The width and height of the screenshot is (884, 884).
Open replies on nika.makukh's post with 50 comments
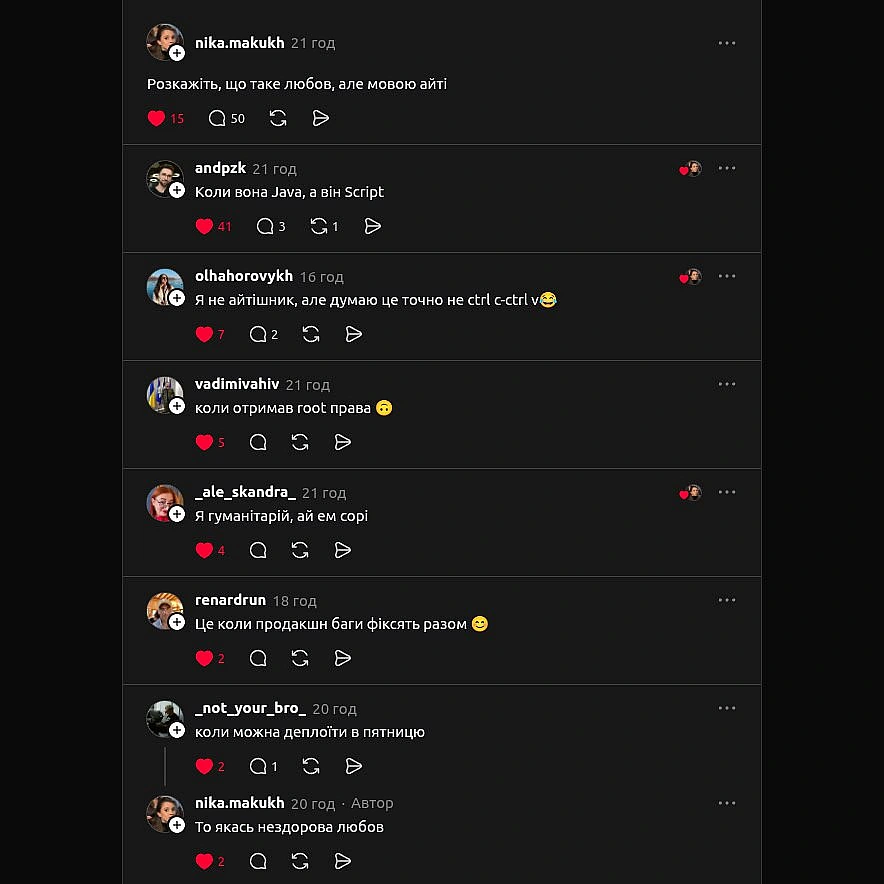[218, 118]
